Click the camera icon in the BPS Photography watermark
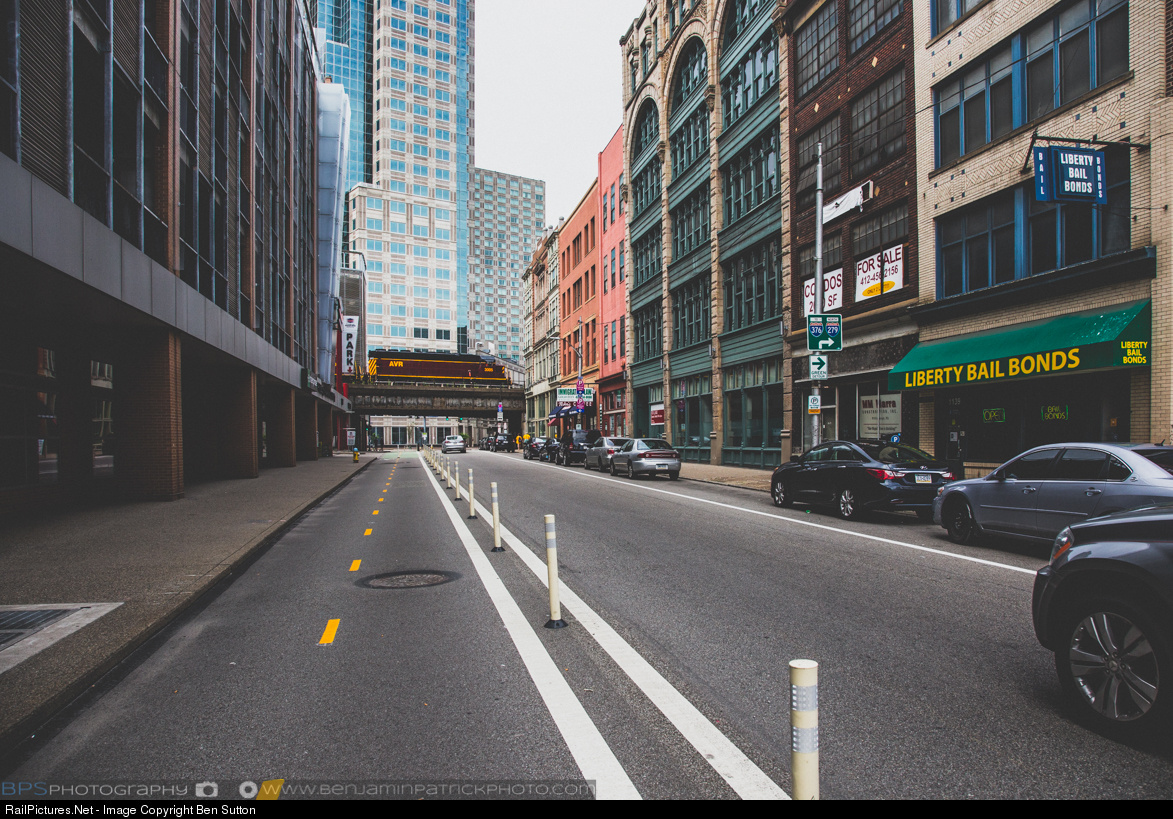Screen dimensions: 1173x819 pyautogui.click(x=207, y=789)
